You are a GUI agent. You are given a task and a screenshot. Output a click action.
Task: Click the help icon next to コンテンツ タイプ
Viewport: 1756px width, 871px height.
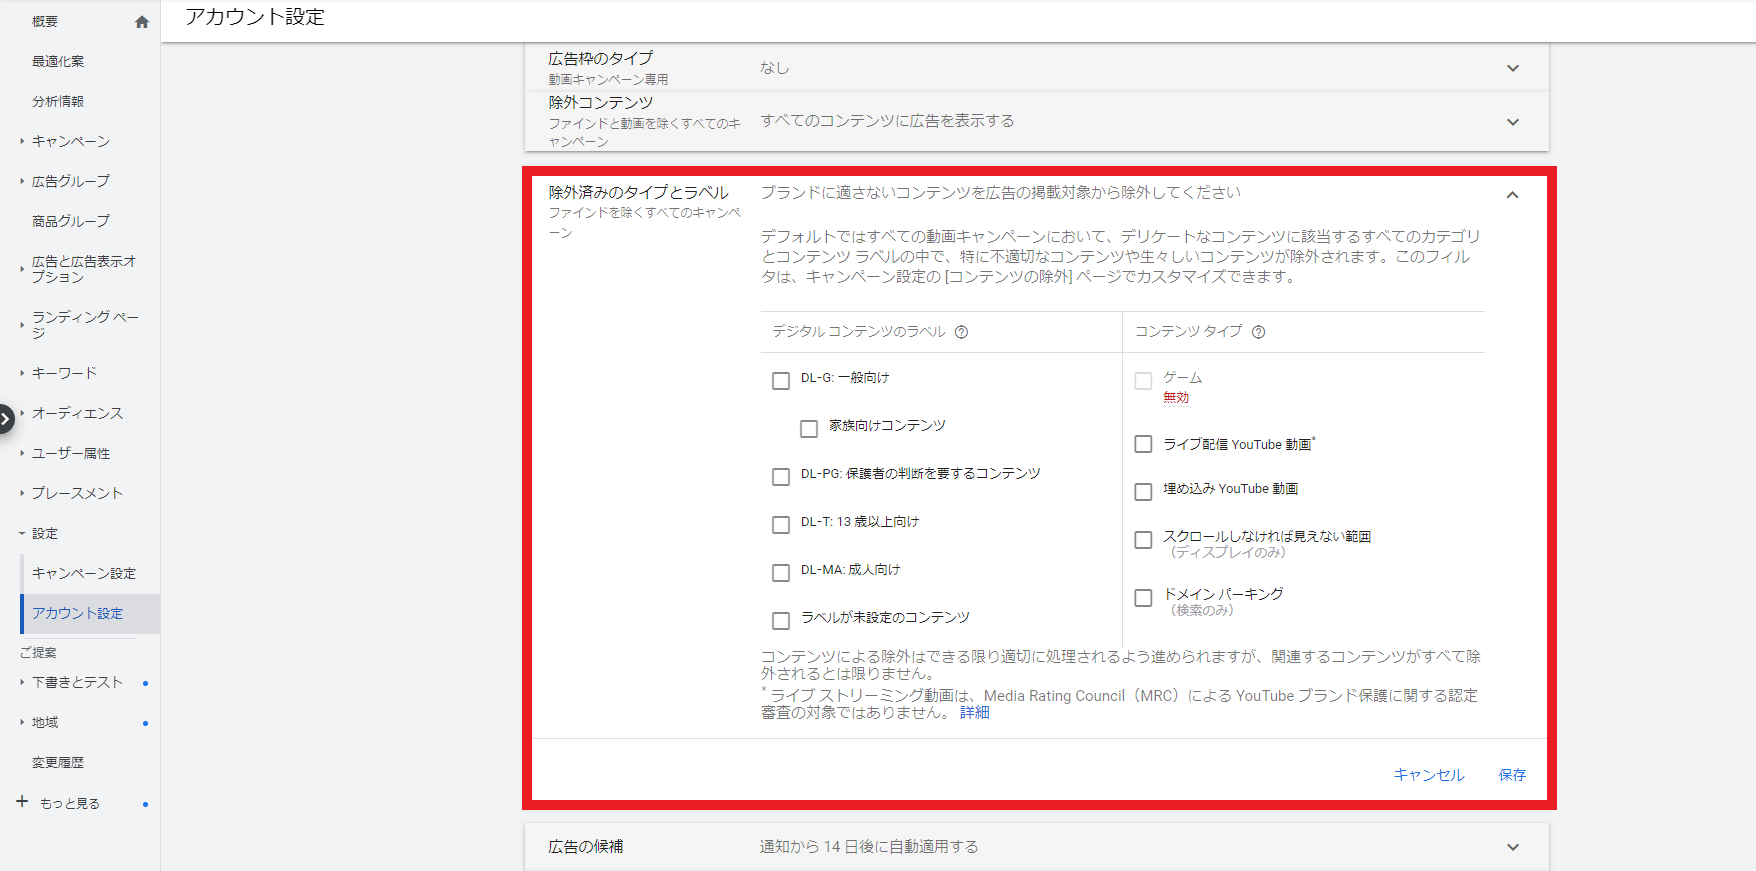pos(1258,332)
